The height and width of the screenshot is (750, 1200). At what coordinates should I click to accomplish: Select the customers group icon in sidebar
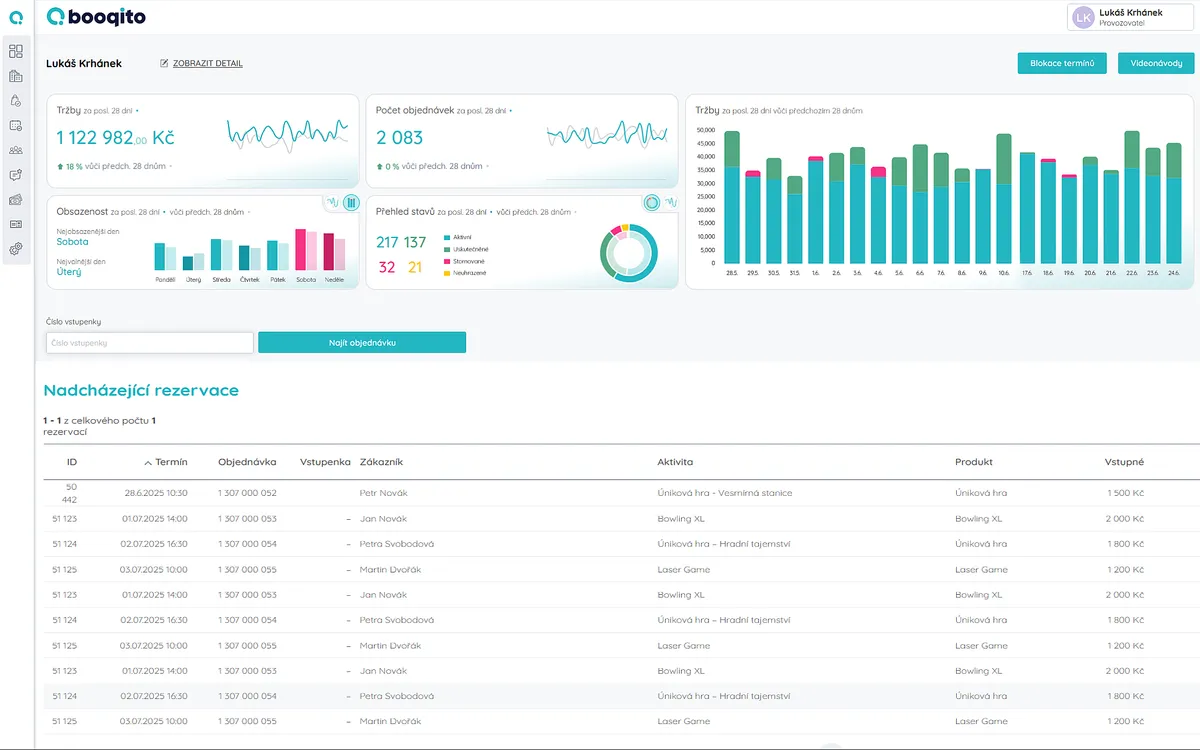[x=16, y=150]
